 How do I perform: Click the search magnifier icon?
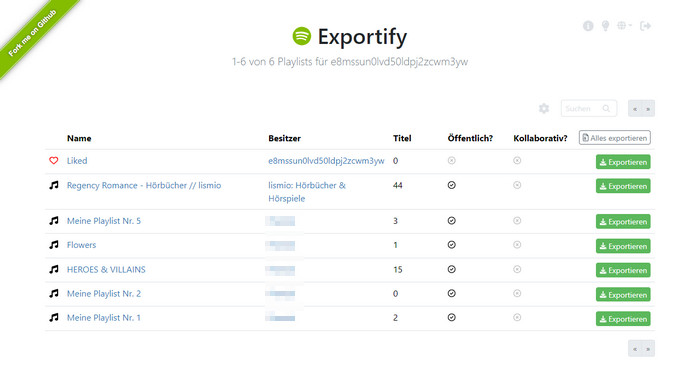(x=606, y=108)
